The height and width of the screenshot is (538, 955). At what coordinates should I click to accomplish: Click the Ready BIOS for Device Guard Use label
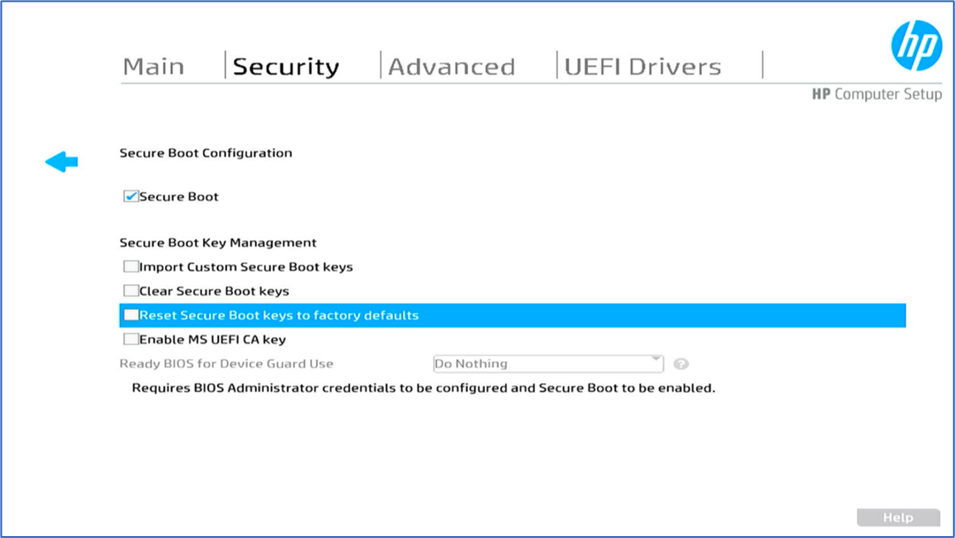[226, 364]
